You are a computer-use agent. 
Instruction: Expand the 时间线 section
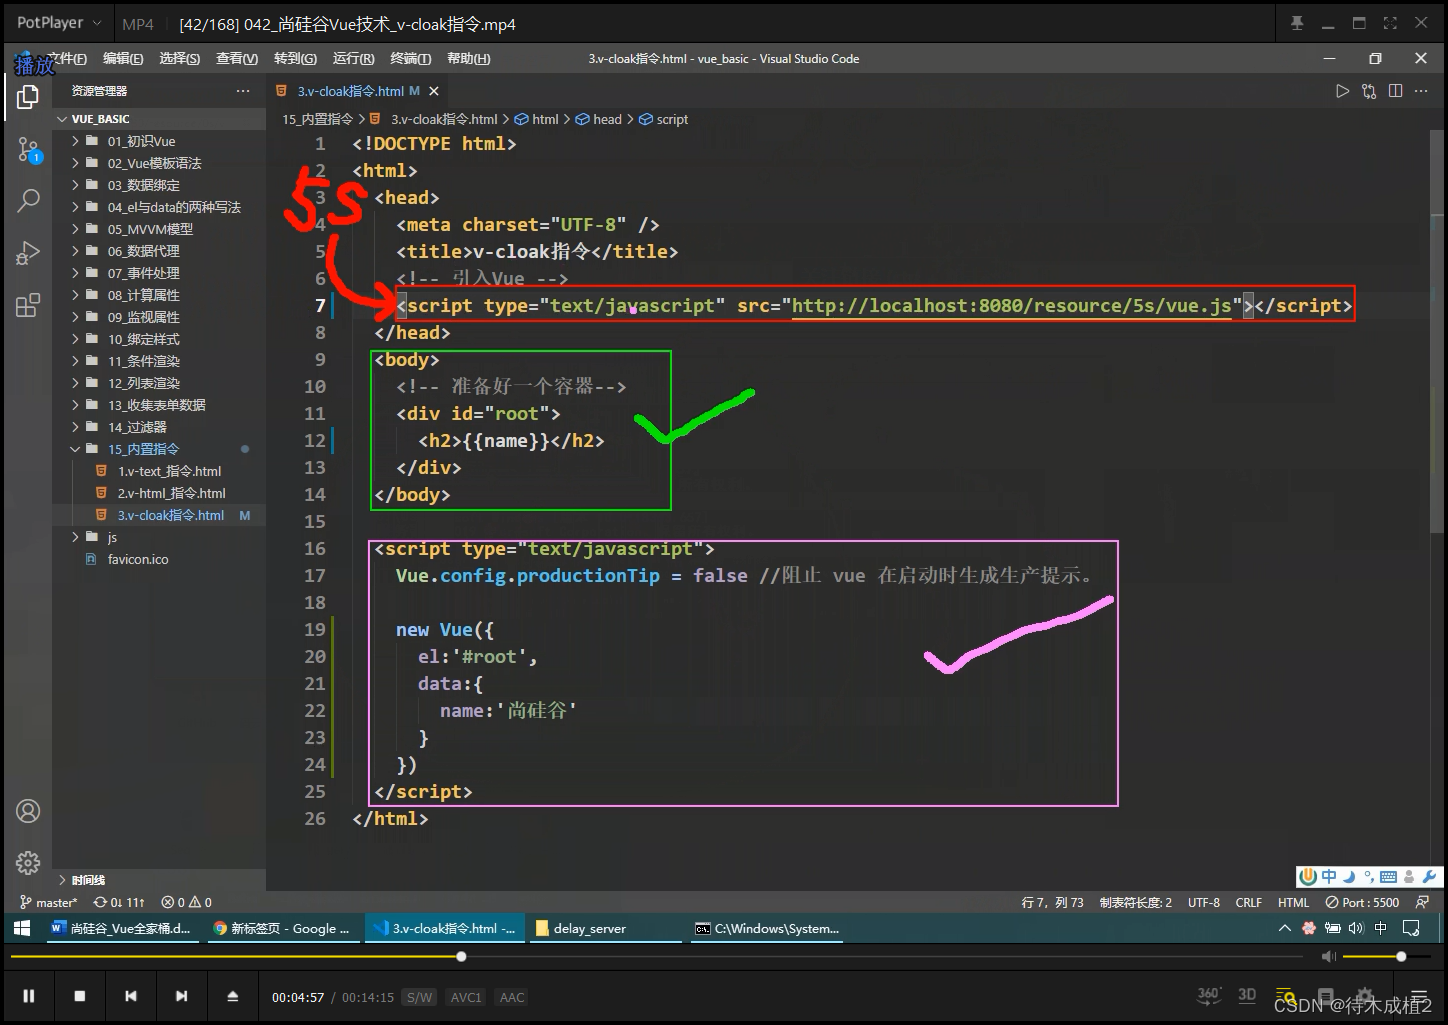click(88, 880)
